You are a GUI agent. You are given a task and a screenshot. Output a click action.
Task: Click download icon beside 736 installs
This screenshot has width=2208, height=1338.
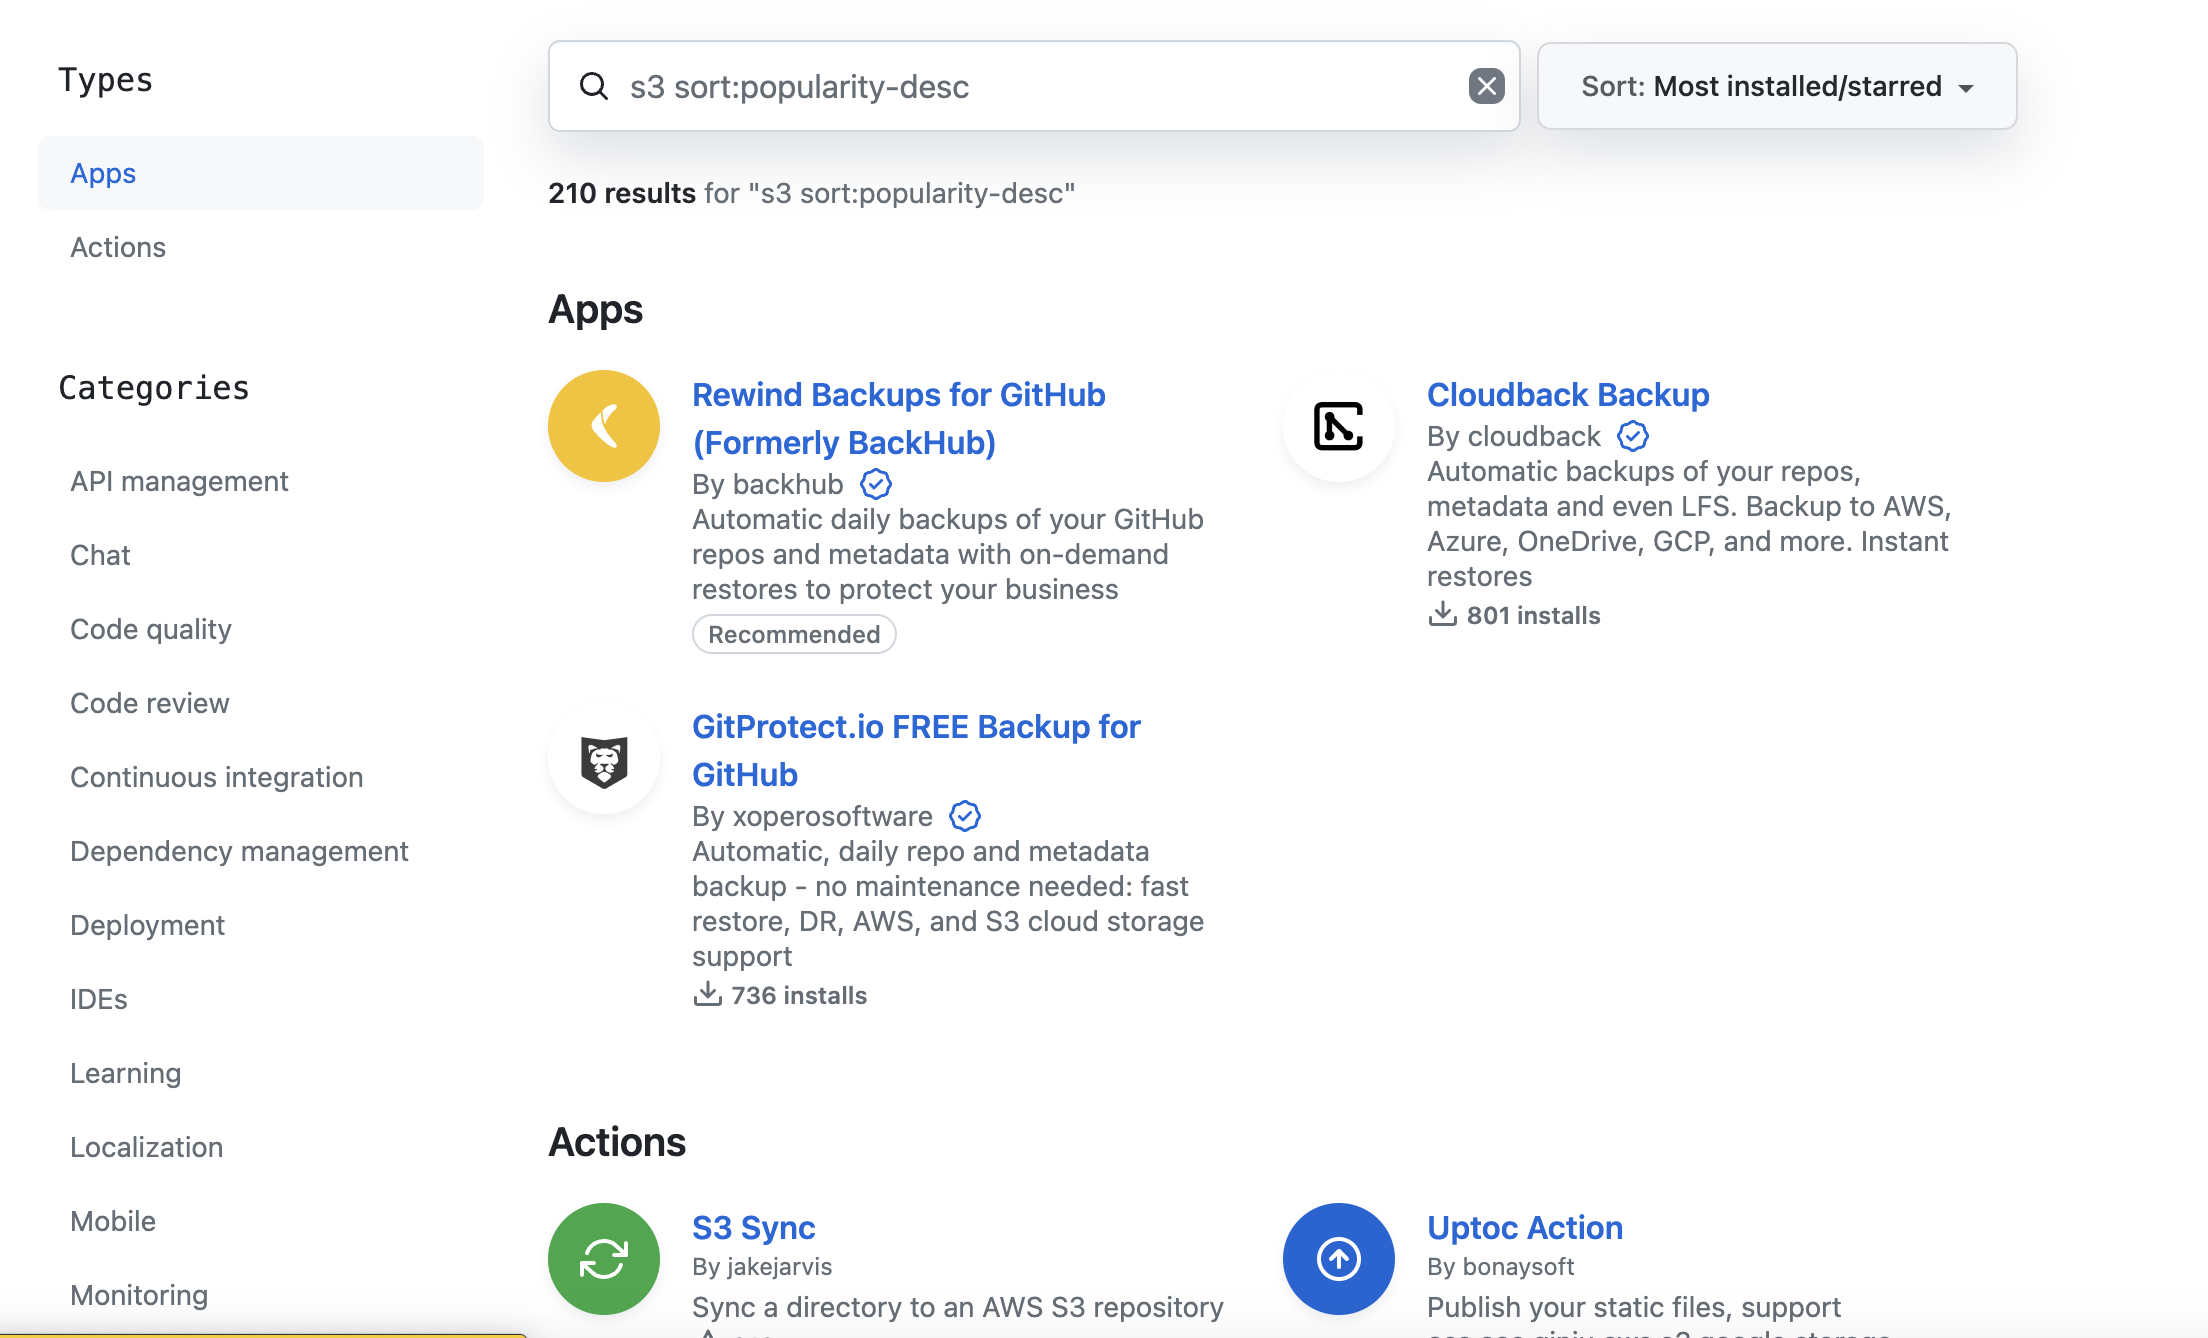point(707,994)
